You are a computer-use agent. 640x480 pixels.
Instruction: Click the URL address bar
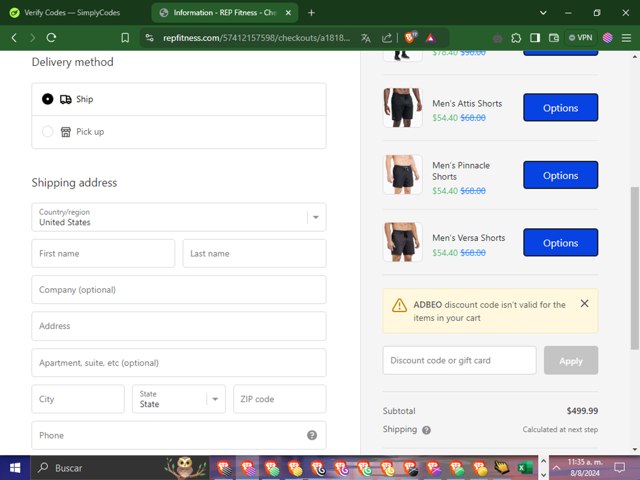256,38
